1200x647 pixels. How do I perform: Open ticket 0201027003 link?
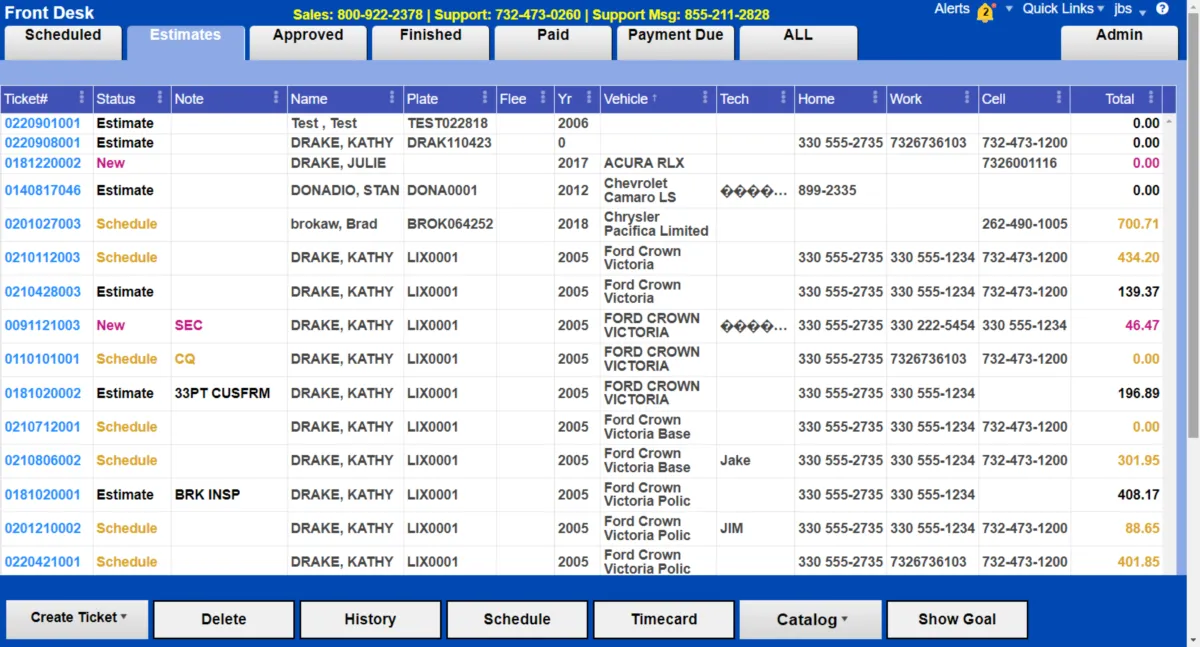[43, 224]
